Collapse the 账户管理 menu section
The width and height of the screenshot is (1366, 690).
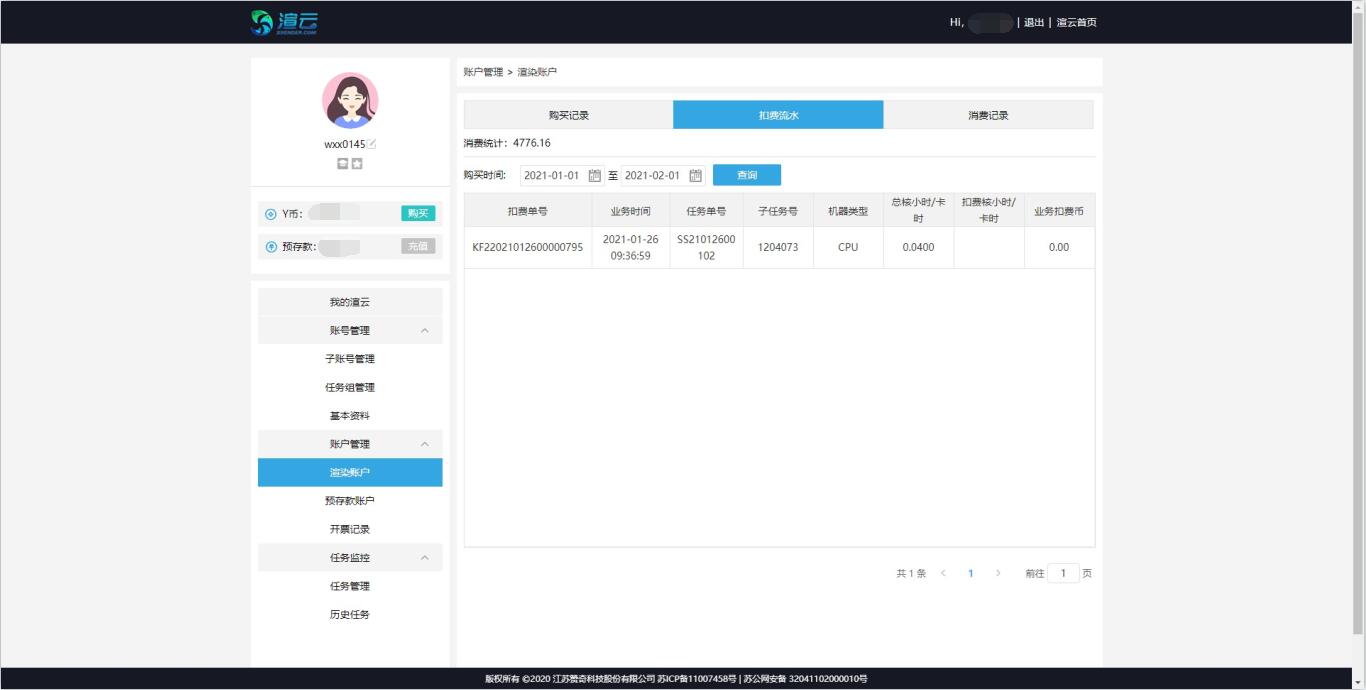point(424,444)
